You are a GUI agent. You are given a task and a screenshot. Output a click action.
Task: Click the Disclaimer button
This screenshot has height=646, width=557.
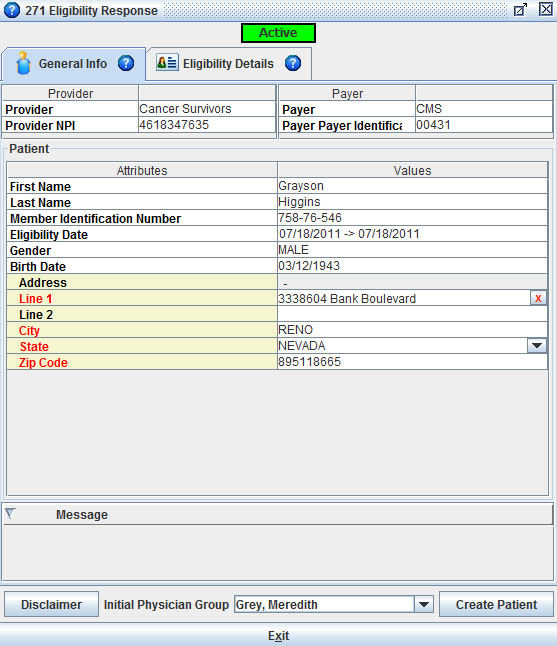coord(51,604)
